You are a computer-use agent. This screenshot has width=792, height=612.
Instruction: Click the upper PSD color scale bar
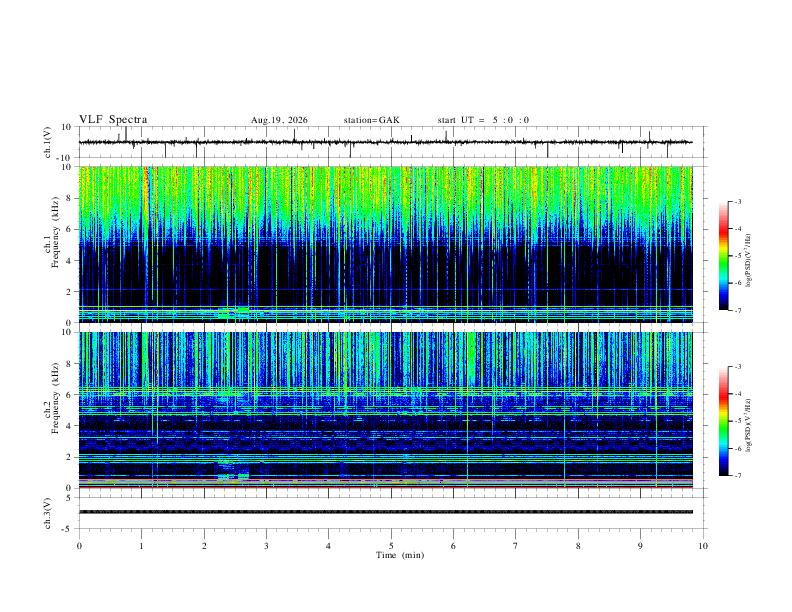[x=723, y=256]
